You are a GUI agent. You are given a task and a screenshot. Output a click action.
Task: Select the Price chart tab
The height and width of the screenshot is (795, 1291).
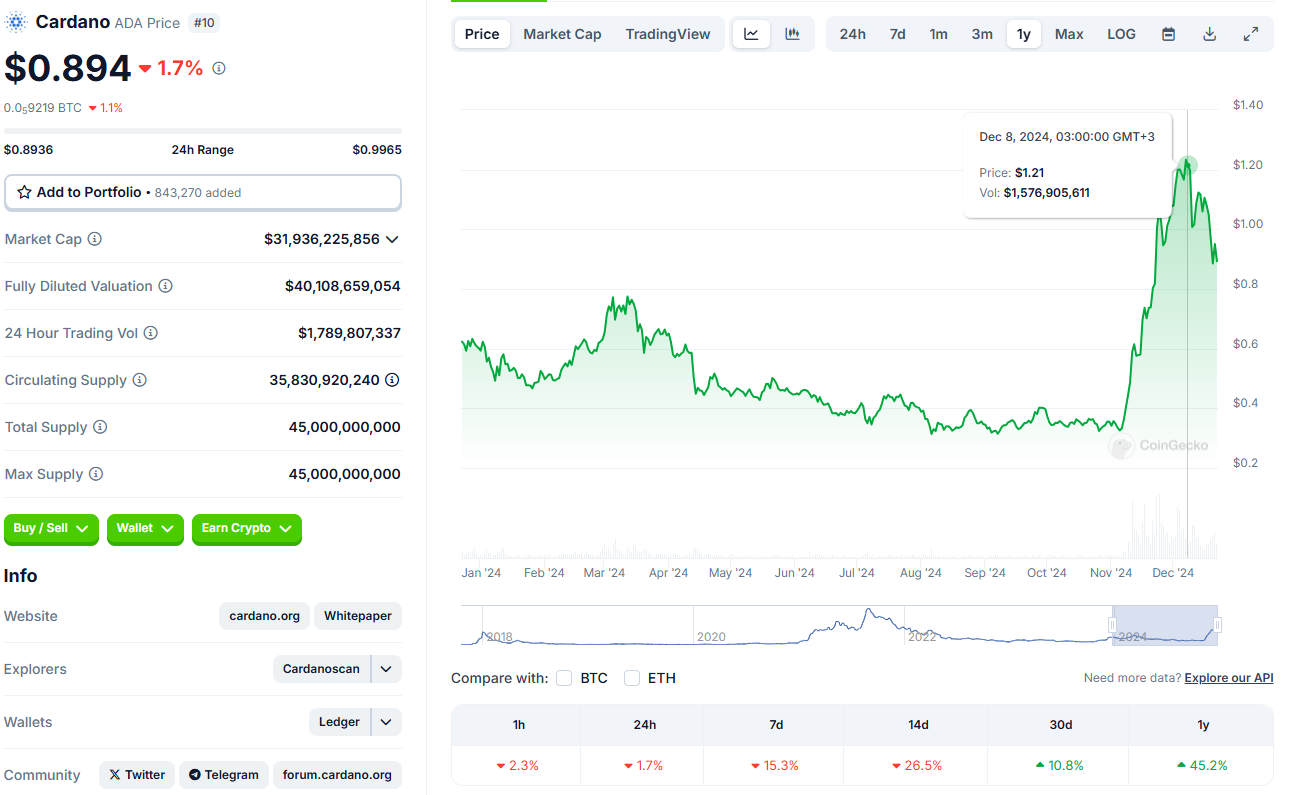pyautogui.click(x=482, y=34)
